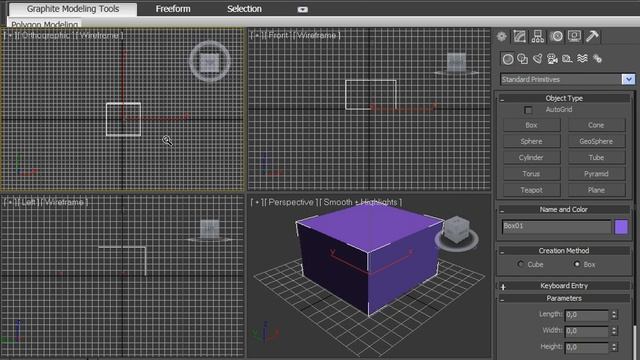Screen dimensions: 640x360
Task: Expand the Keyboard Entry rollout
Action: click(564, 286)
